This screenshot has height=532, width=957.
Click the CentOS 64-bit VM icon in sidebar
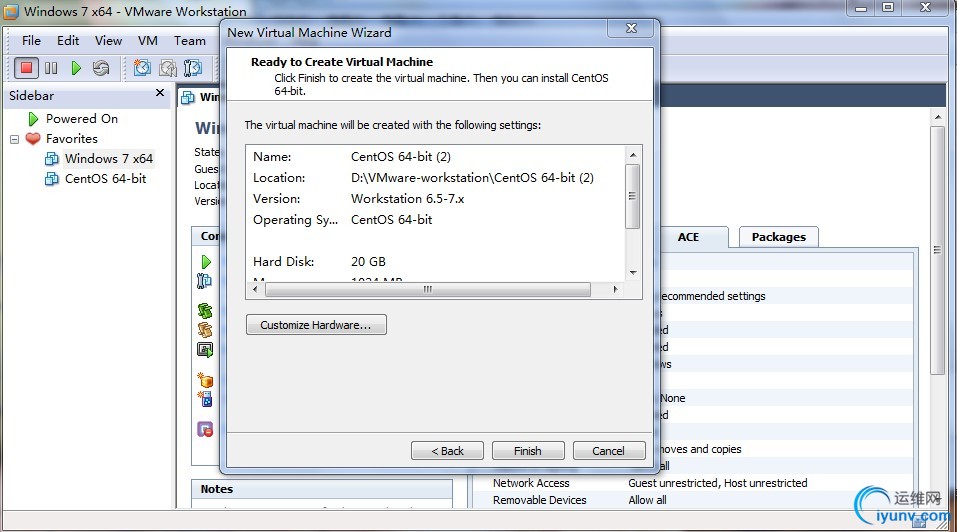coord(52,179)
